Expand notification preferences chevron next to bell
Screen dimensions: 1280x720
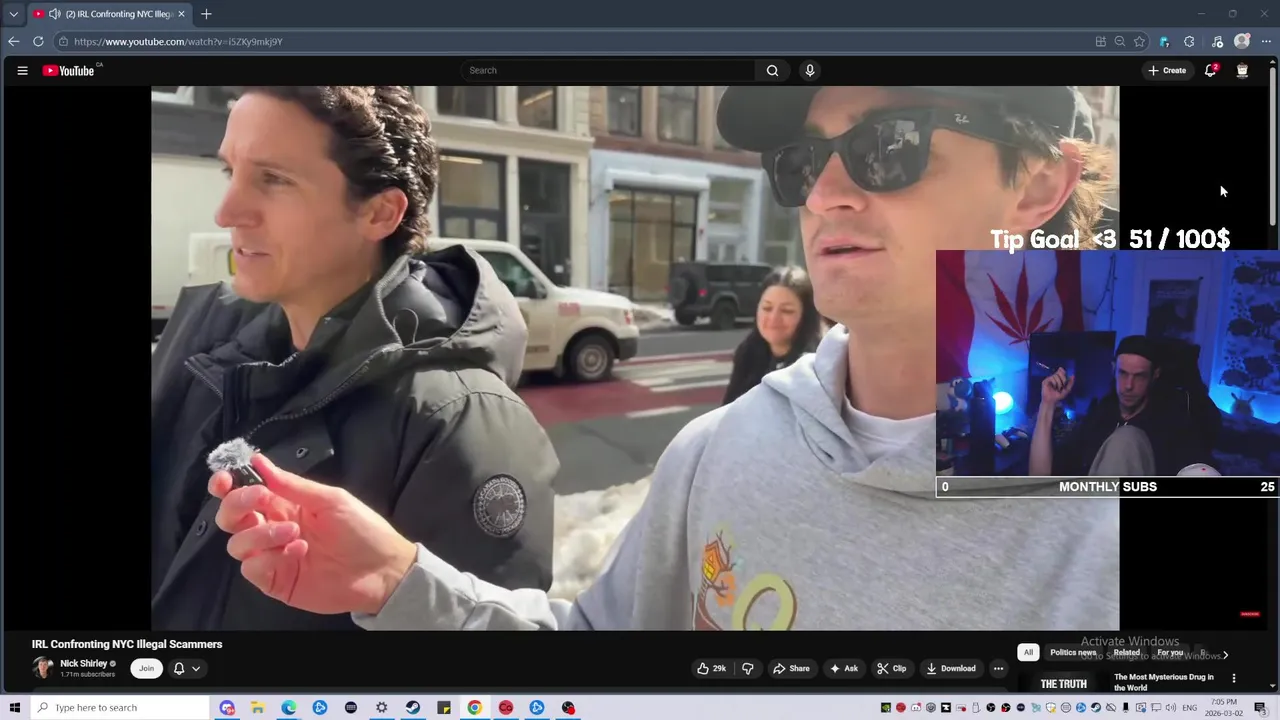196,668
